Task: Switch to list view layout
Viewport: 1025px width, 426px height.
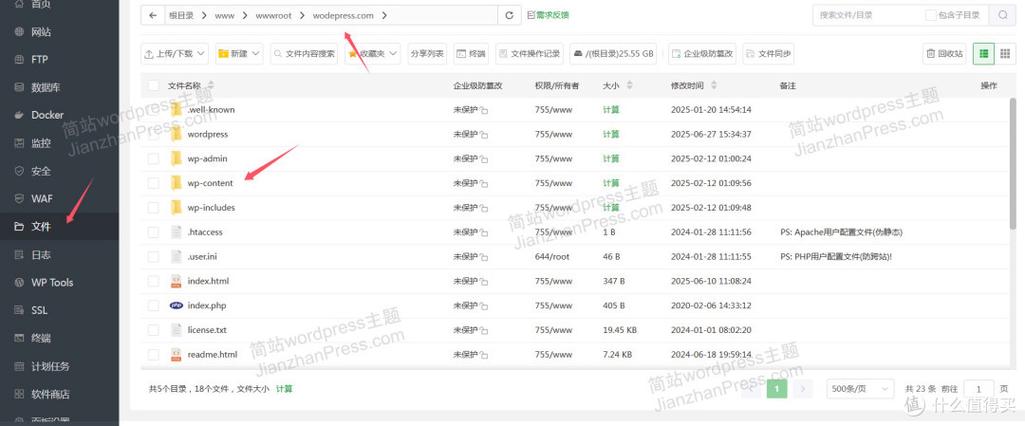Action: 985,53
